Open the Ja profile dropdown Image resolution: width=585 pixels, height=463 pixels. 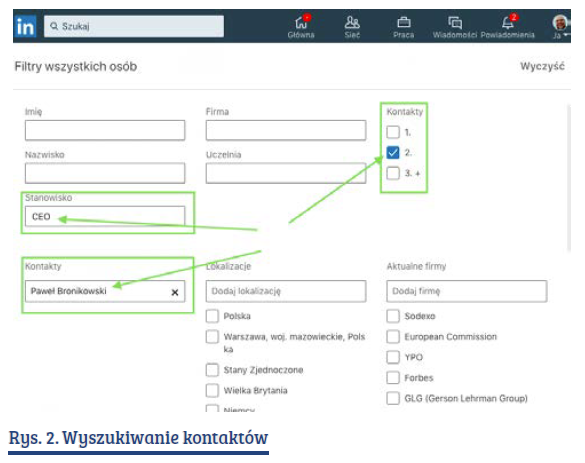pos(560,27)
